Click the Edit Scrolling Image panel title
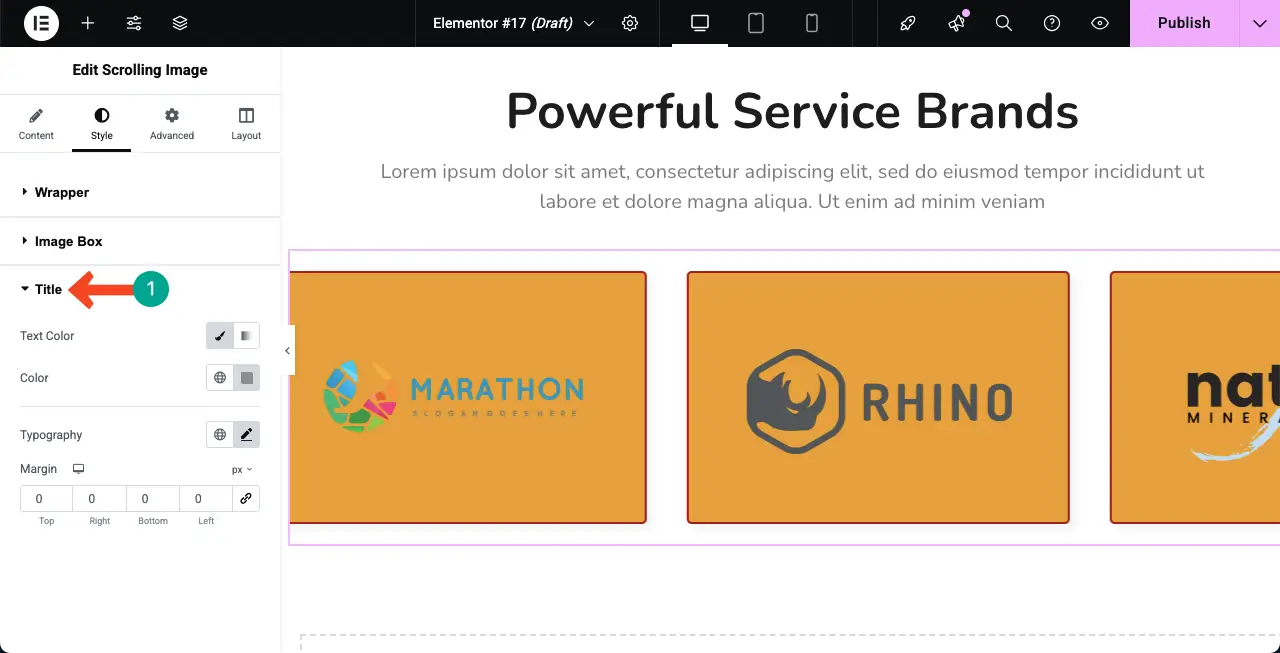The image size is (1280, 653). [x=140, y=70]
